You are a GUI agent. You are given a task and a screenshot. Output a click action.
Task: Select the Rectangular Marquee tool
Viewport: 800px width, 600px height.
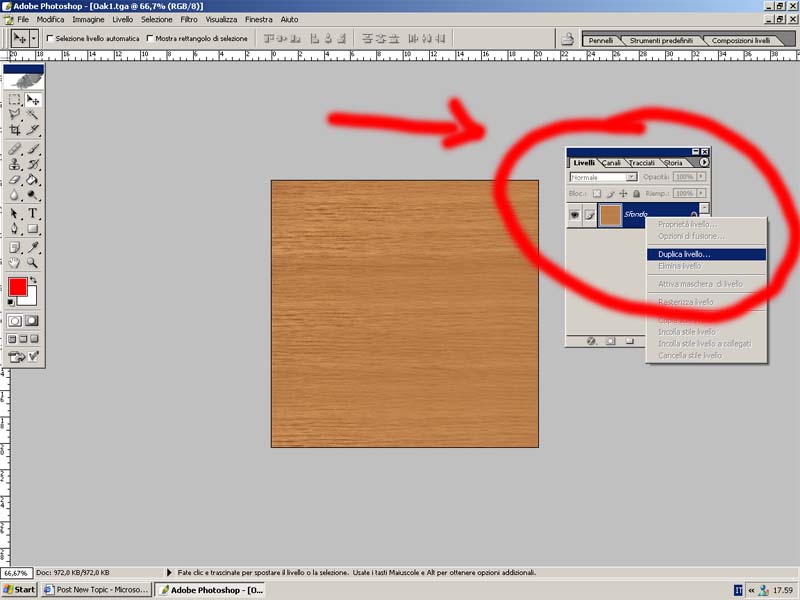pos(15,100)
